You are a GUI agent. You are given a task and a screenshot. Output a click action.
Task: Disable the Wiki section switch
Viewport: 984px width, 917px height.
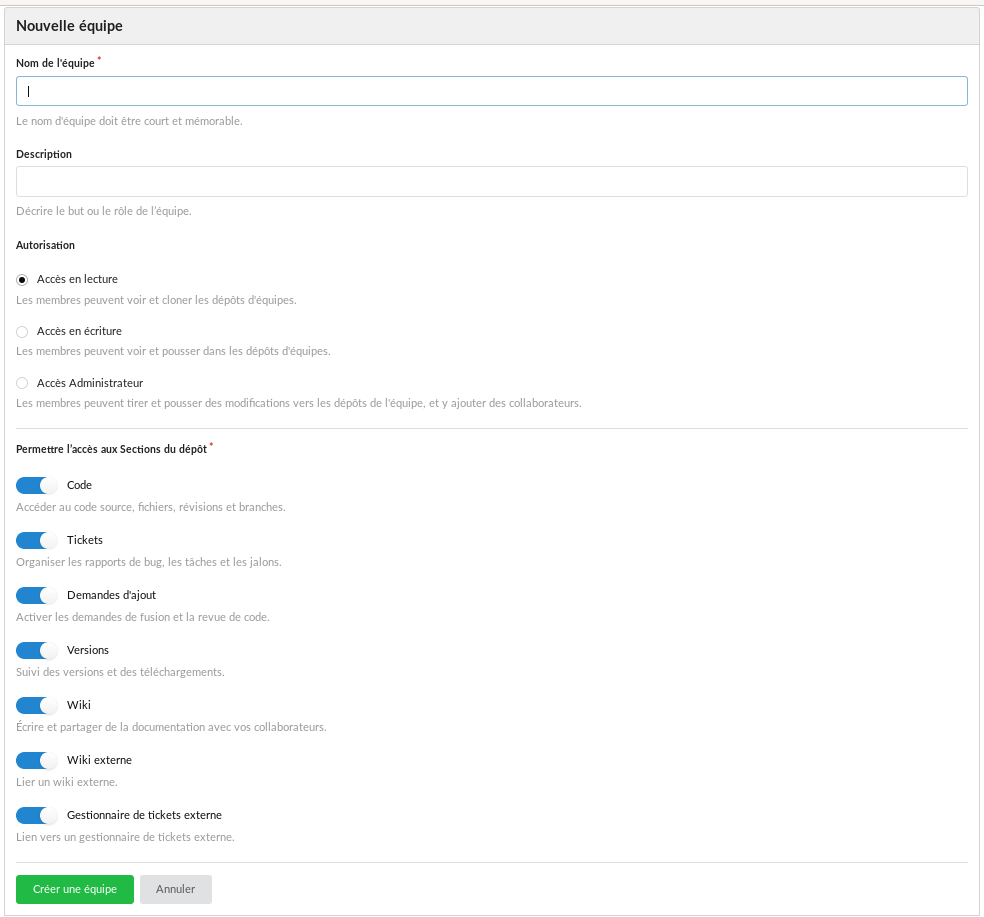[x=37, y=706]
